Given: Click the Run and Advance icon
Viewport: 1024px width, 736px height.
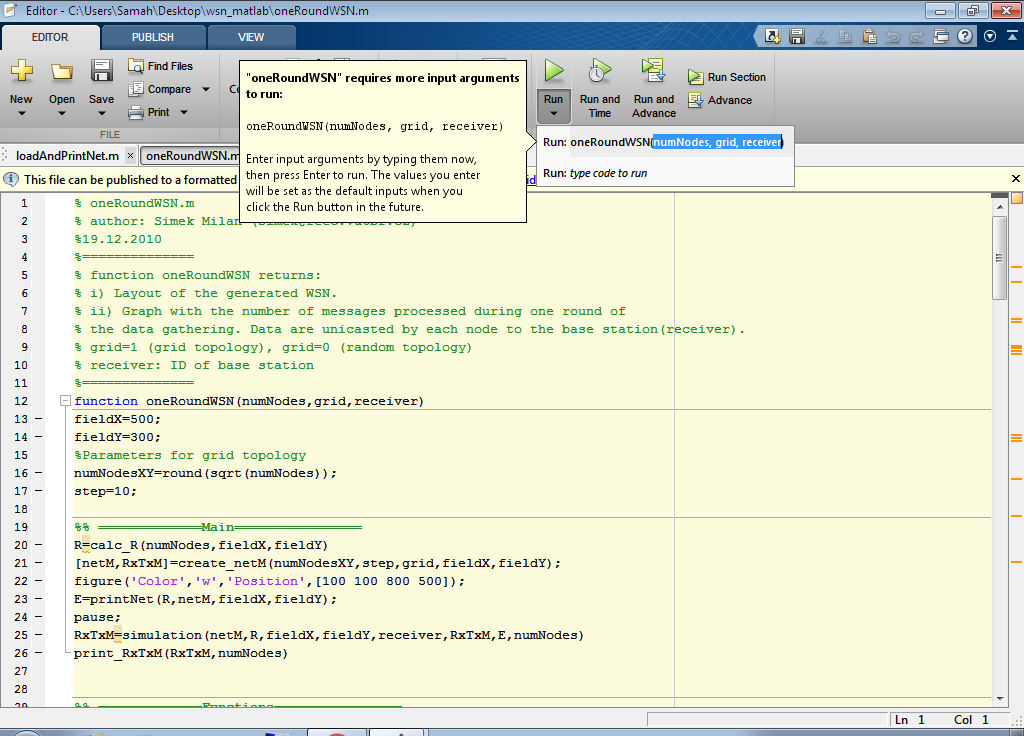Looking at the screenshot, I should (x=654, y=71).
